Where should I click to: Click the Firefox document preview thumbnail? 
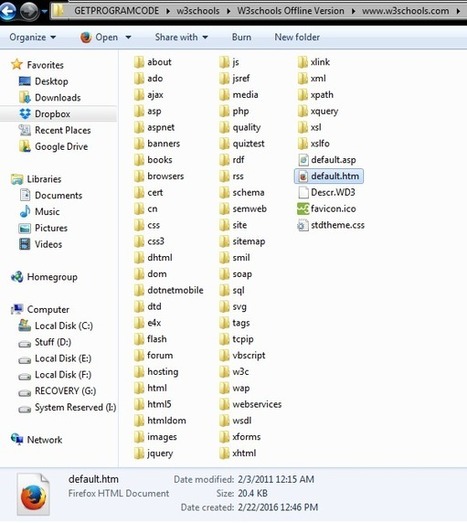point(33,494)
